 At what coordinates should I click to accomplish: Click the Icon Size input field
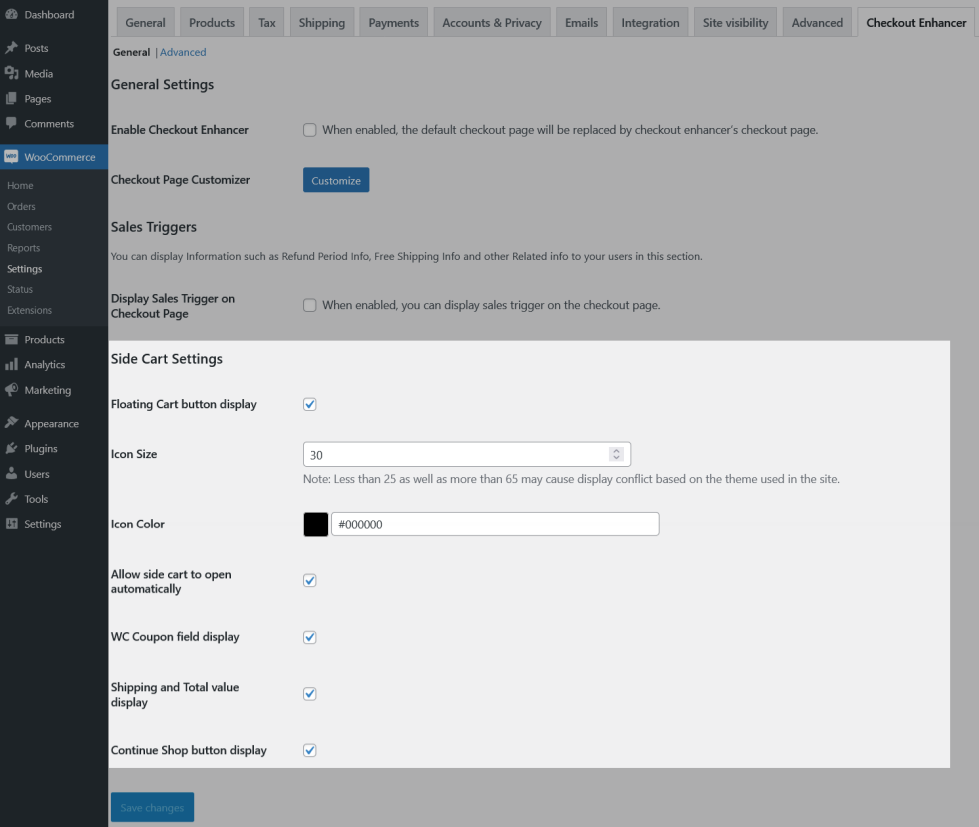[x=467, y=454]
